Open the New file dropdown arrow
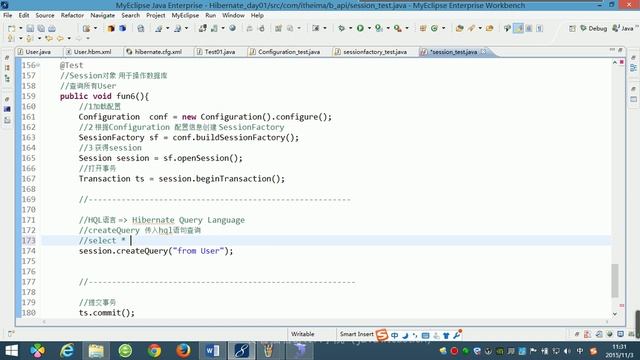This screenshot has height=360, width=640. point(20,29)
